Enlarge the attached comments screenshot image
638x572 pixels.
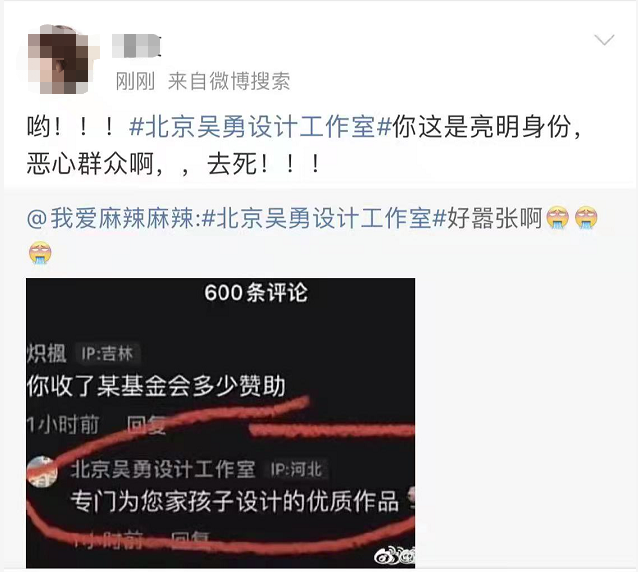[x=221, y=423]
